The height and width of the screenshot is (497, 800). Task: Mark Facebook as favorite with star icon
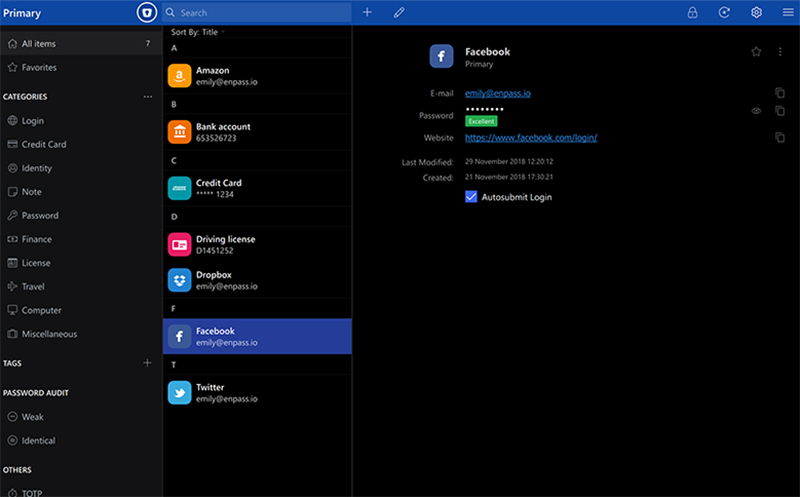pyautogui.click(x=756, y=52)
